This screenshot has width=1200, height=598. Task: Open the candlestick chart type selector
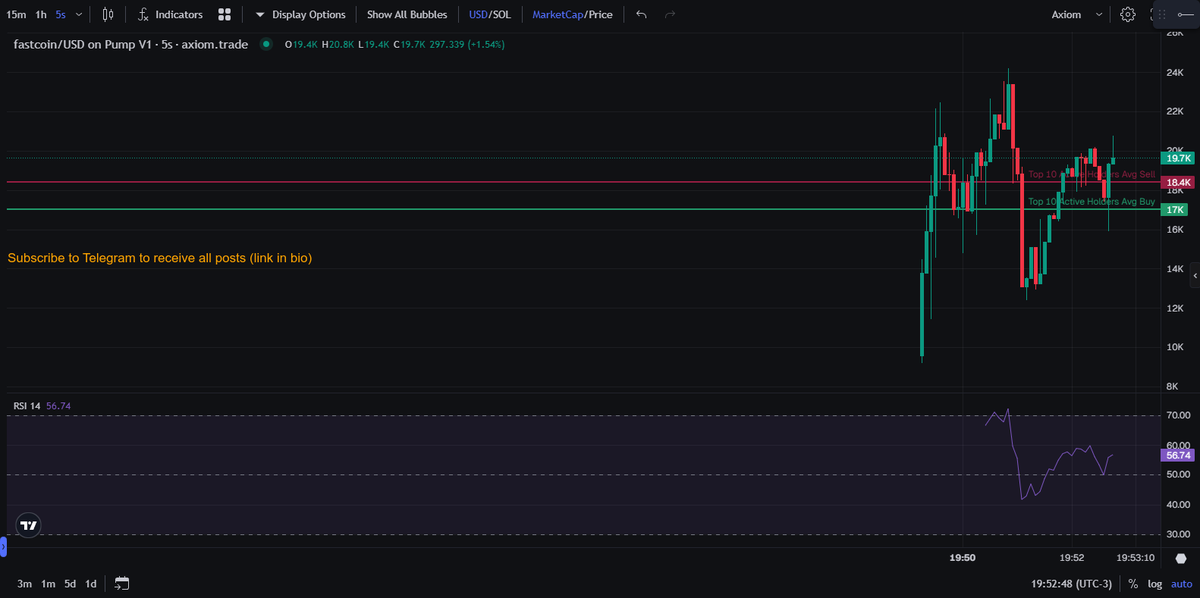coord(108,14)
